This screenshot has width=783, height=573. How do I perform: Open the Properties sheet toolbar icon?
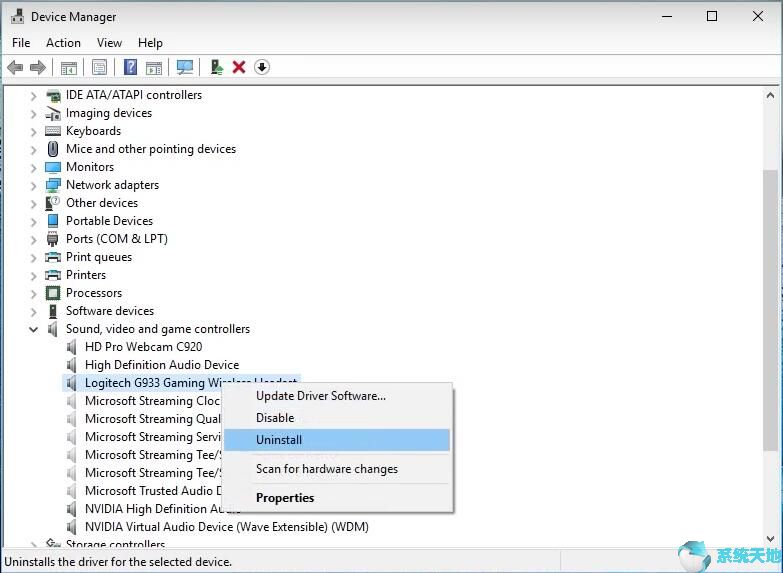[x=99, y=67]
